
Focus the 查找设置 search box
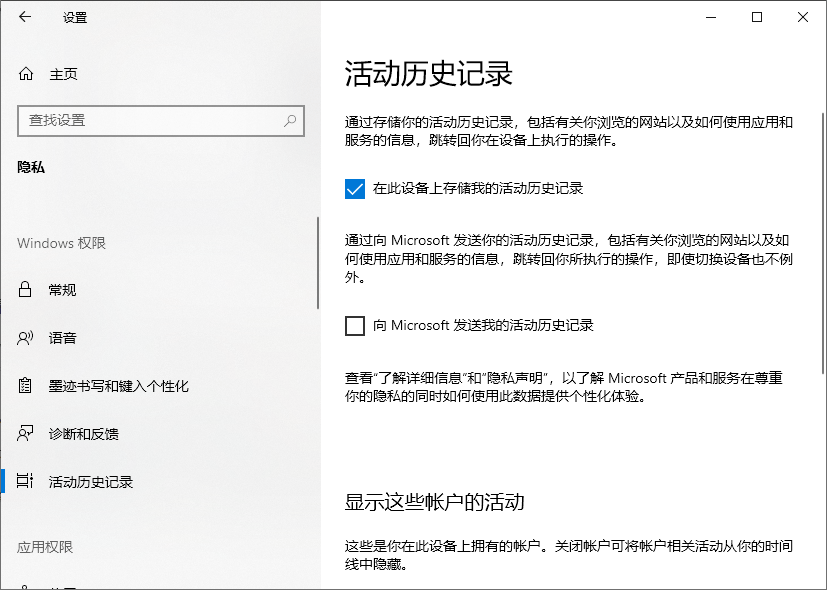coord(161,121)
